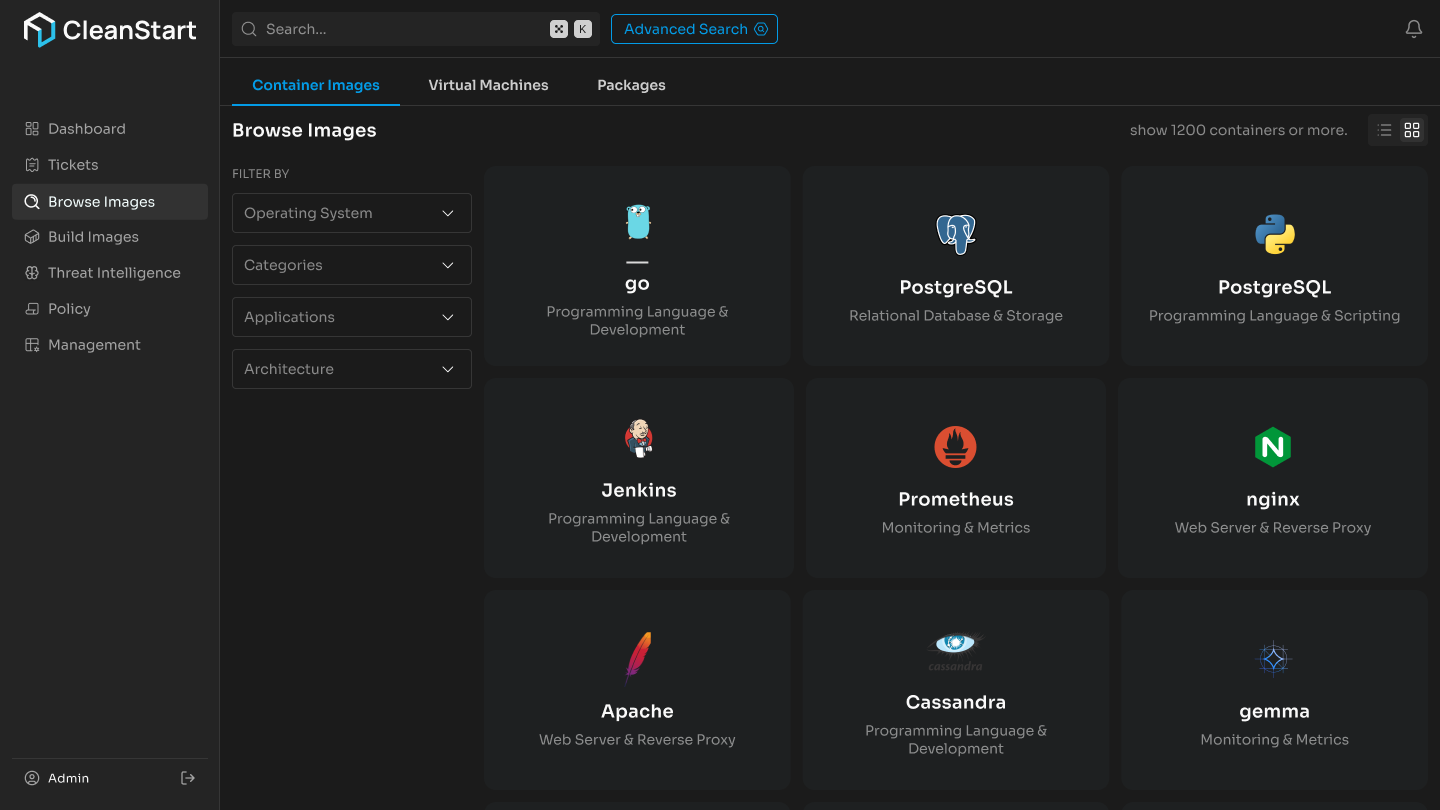Click the Go gopher logo

tap(638, 221)
